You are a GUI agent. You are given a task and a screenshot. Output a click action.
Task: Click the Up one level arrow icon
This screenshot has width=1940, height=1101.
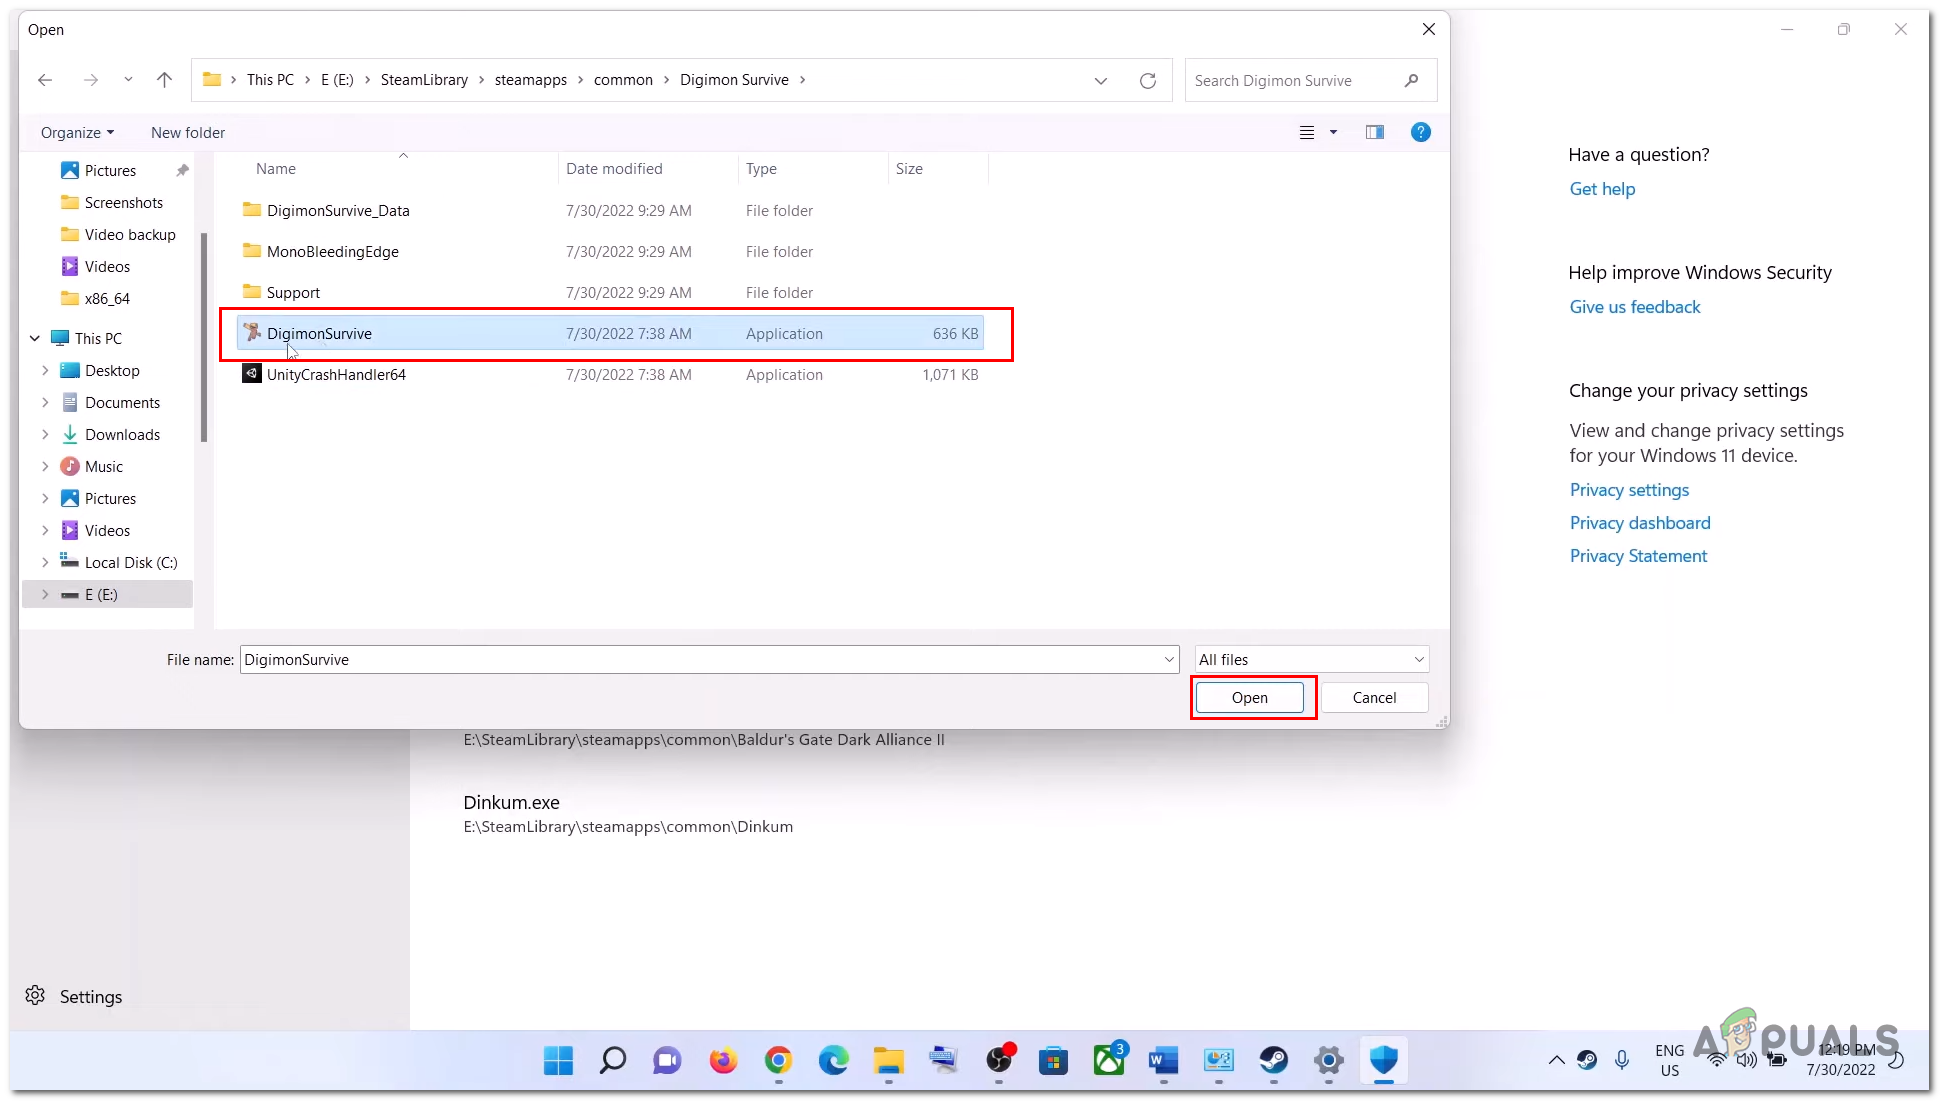point(165,80)
